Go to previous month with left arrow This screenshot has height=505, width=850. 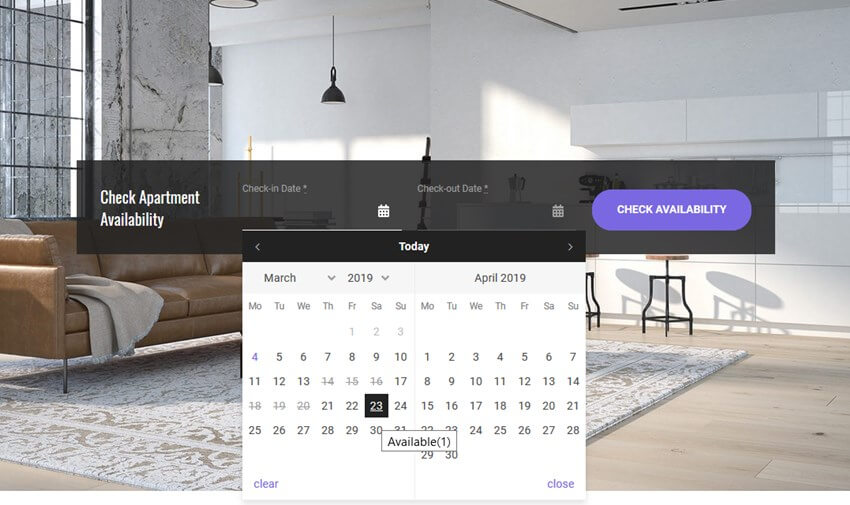[257, 247]
